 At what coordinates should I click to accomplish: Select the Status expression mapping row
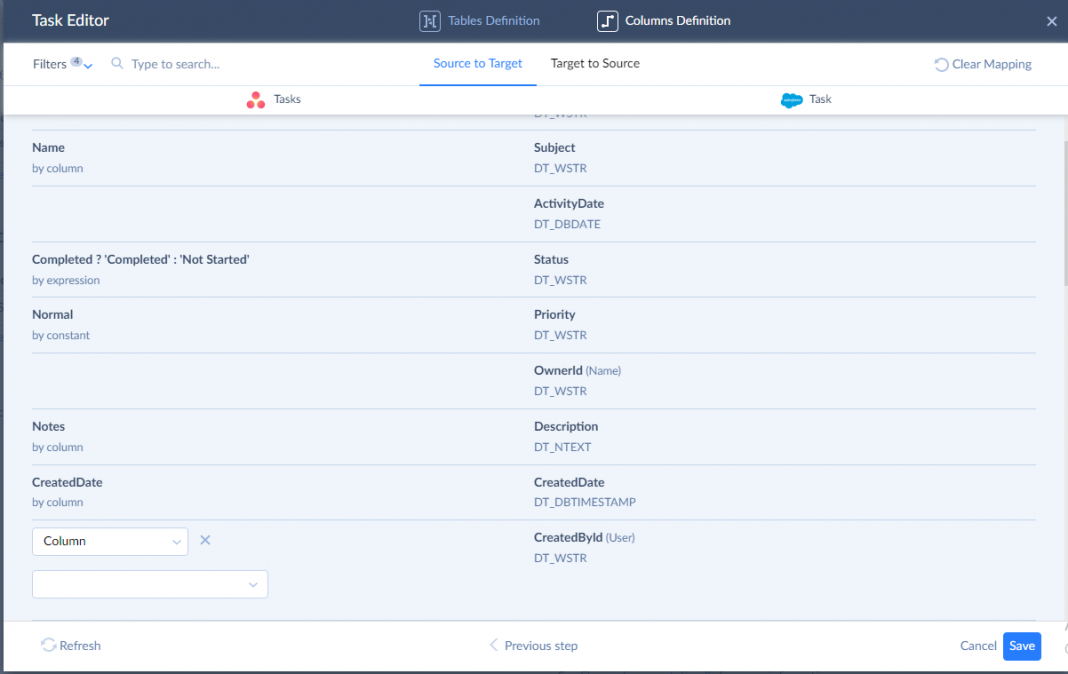[270, 269]
